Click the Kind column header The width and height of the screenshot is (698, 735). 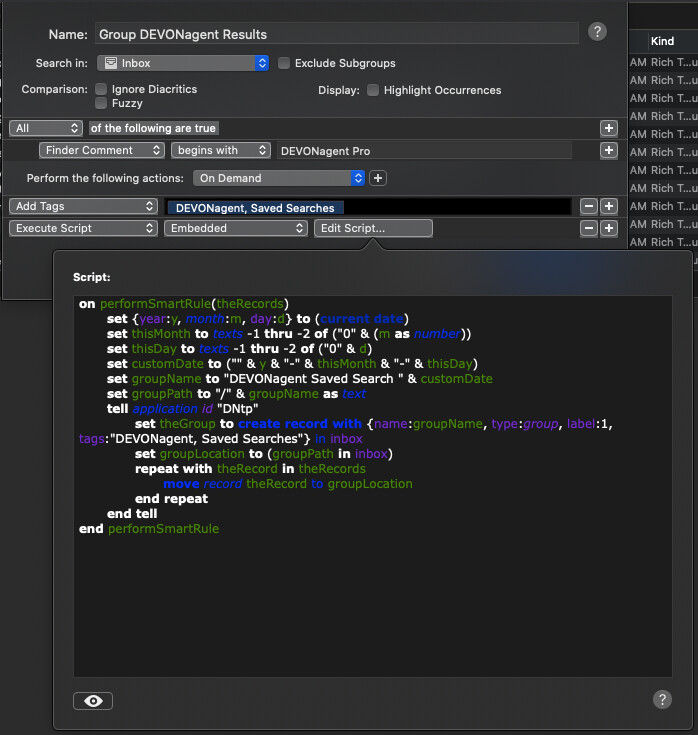click(662, 41)
